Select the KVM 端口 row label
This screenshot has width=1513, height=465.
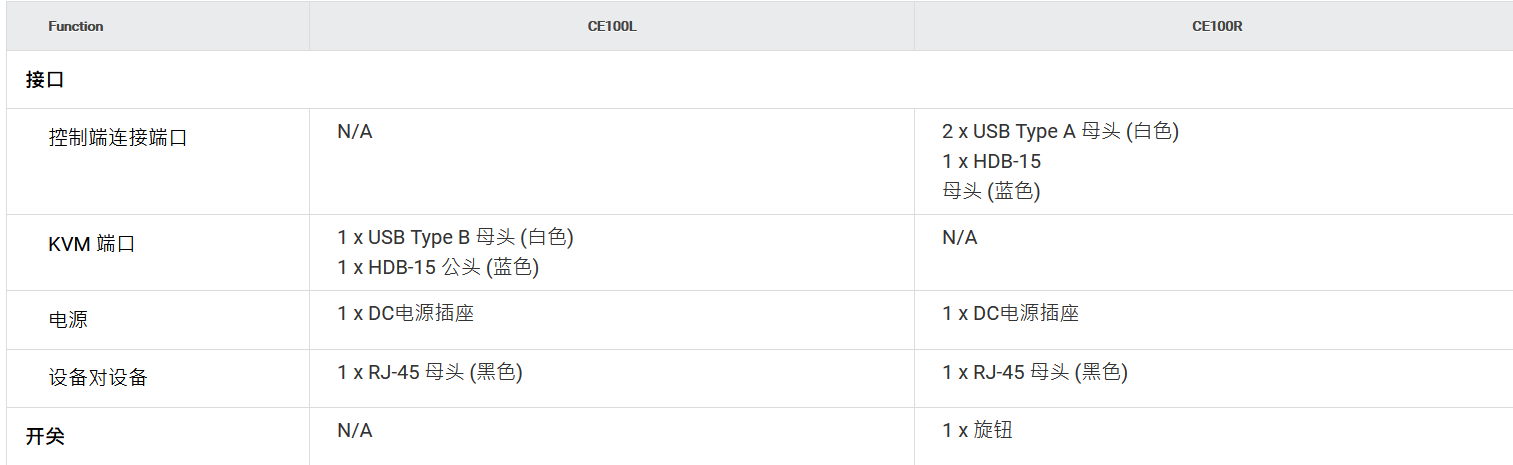pyautogui.click(x=91, y=244)
